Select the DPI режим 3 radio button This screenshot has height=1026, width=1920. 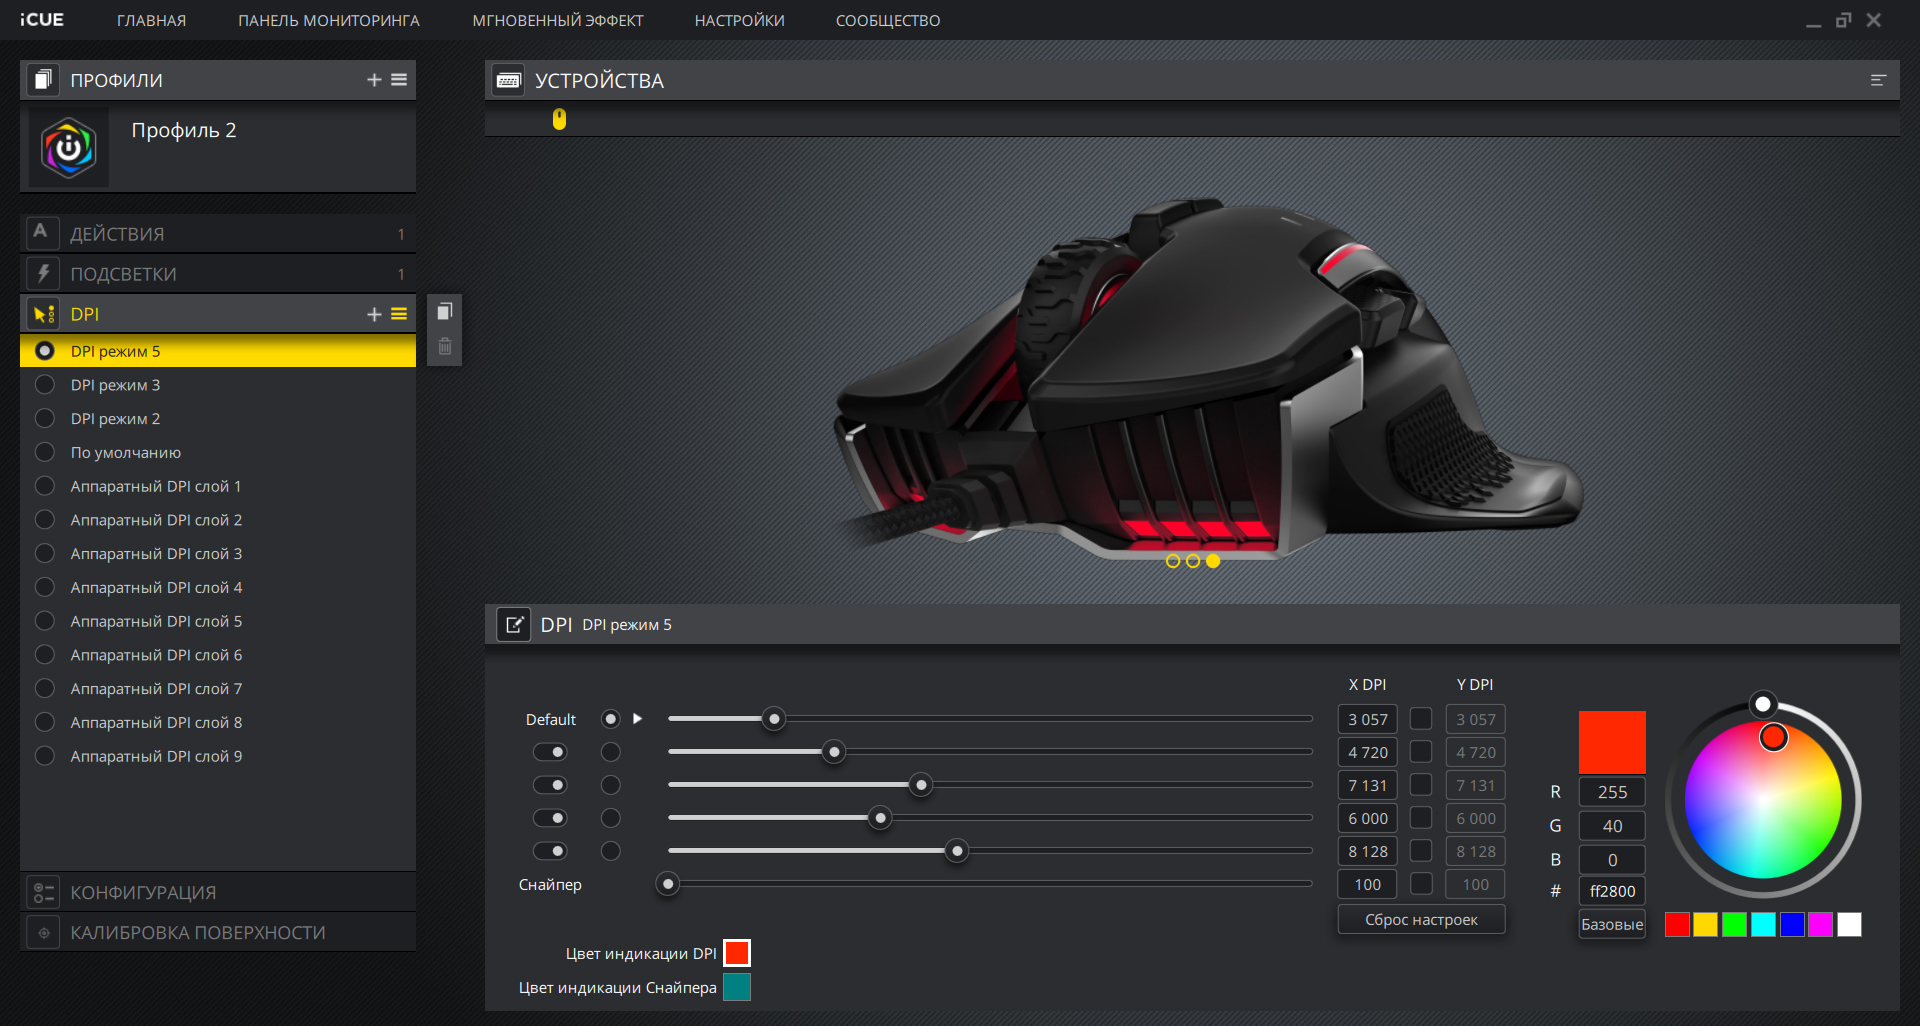tap(45, 385)
